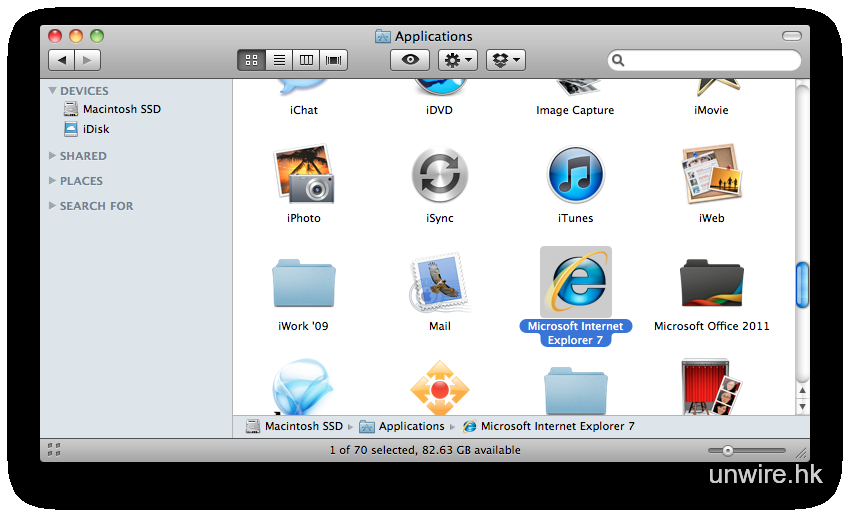Open the Microsoft Office 2011 folder
Viewport: 850px width, 517px height.
coord(710,283)
